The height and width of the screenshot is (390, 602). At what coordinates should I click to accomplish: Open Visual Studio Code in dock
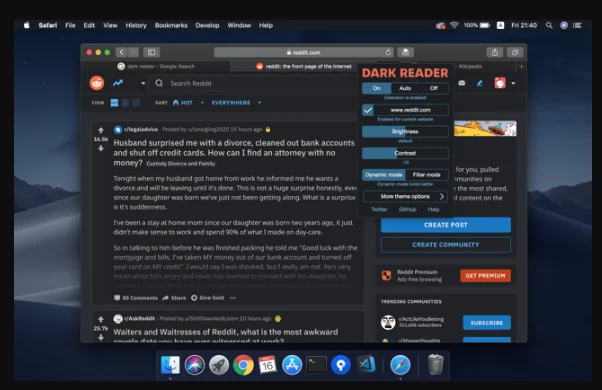pyautogui.click(x=366, y=365)
